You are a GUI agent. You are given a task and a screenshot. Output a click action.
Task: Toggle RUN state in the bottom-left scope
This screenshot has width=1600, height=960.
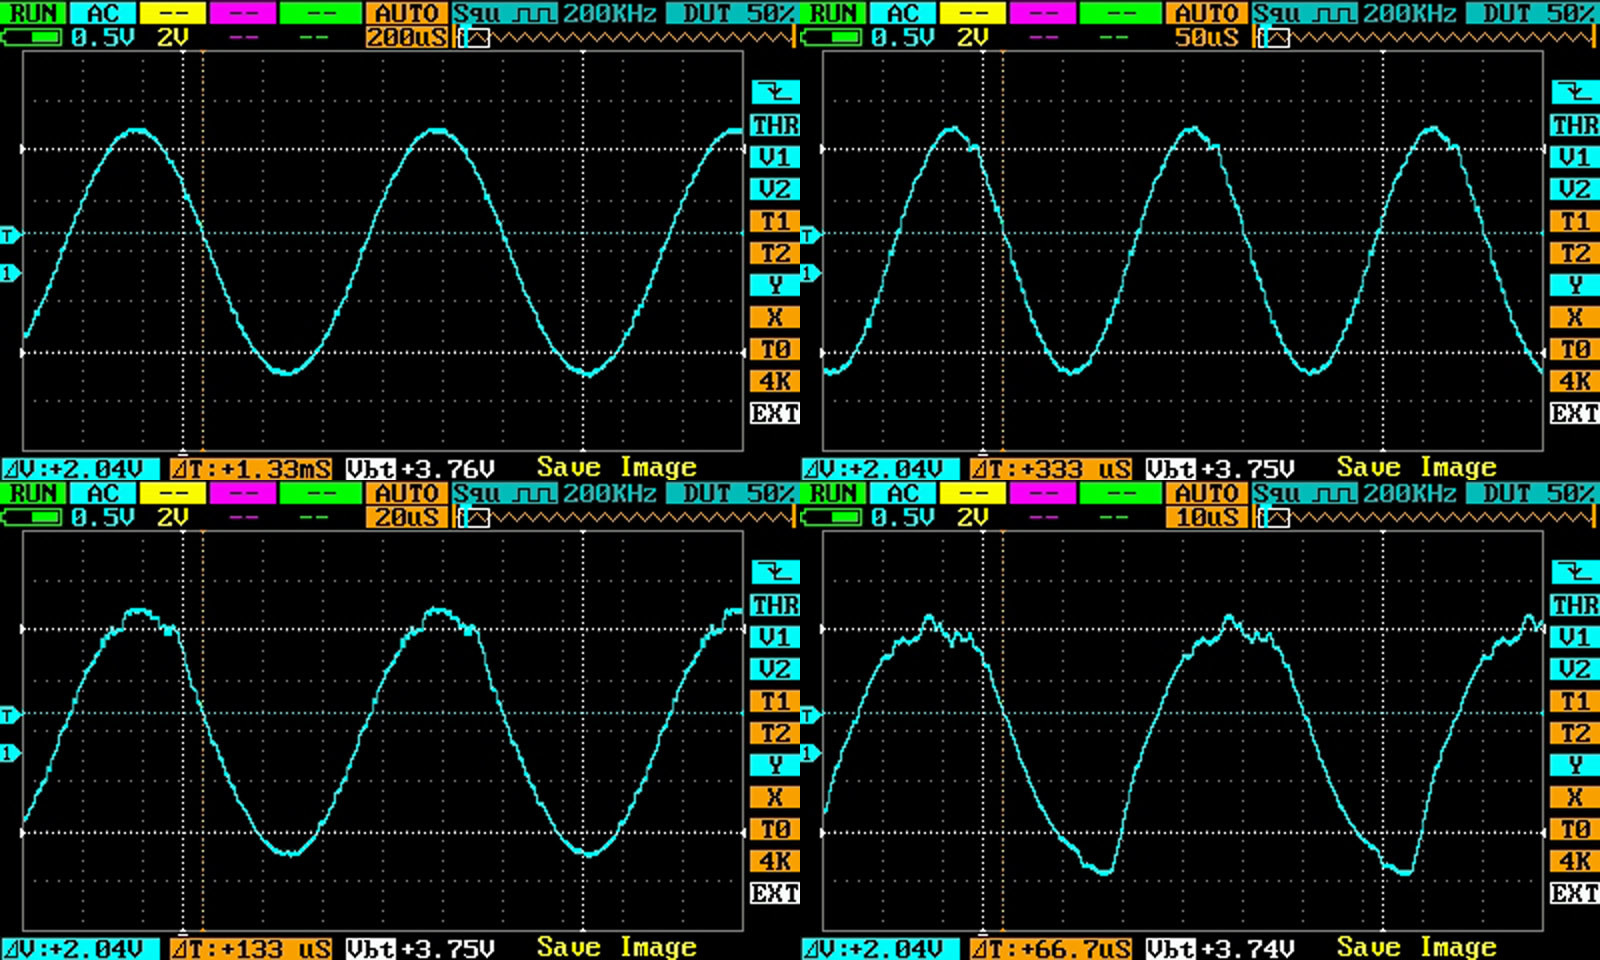click(x=33, y=493)
